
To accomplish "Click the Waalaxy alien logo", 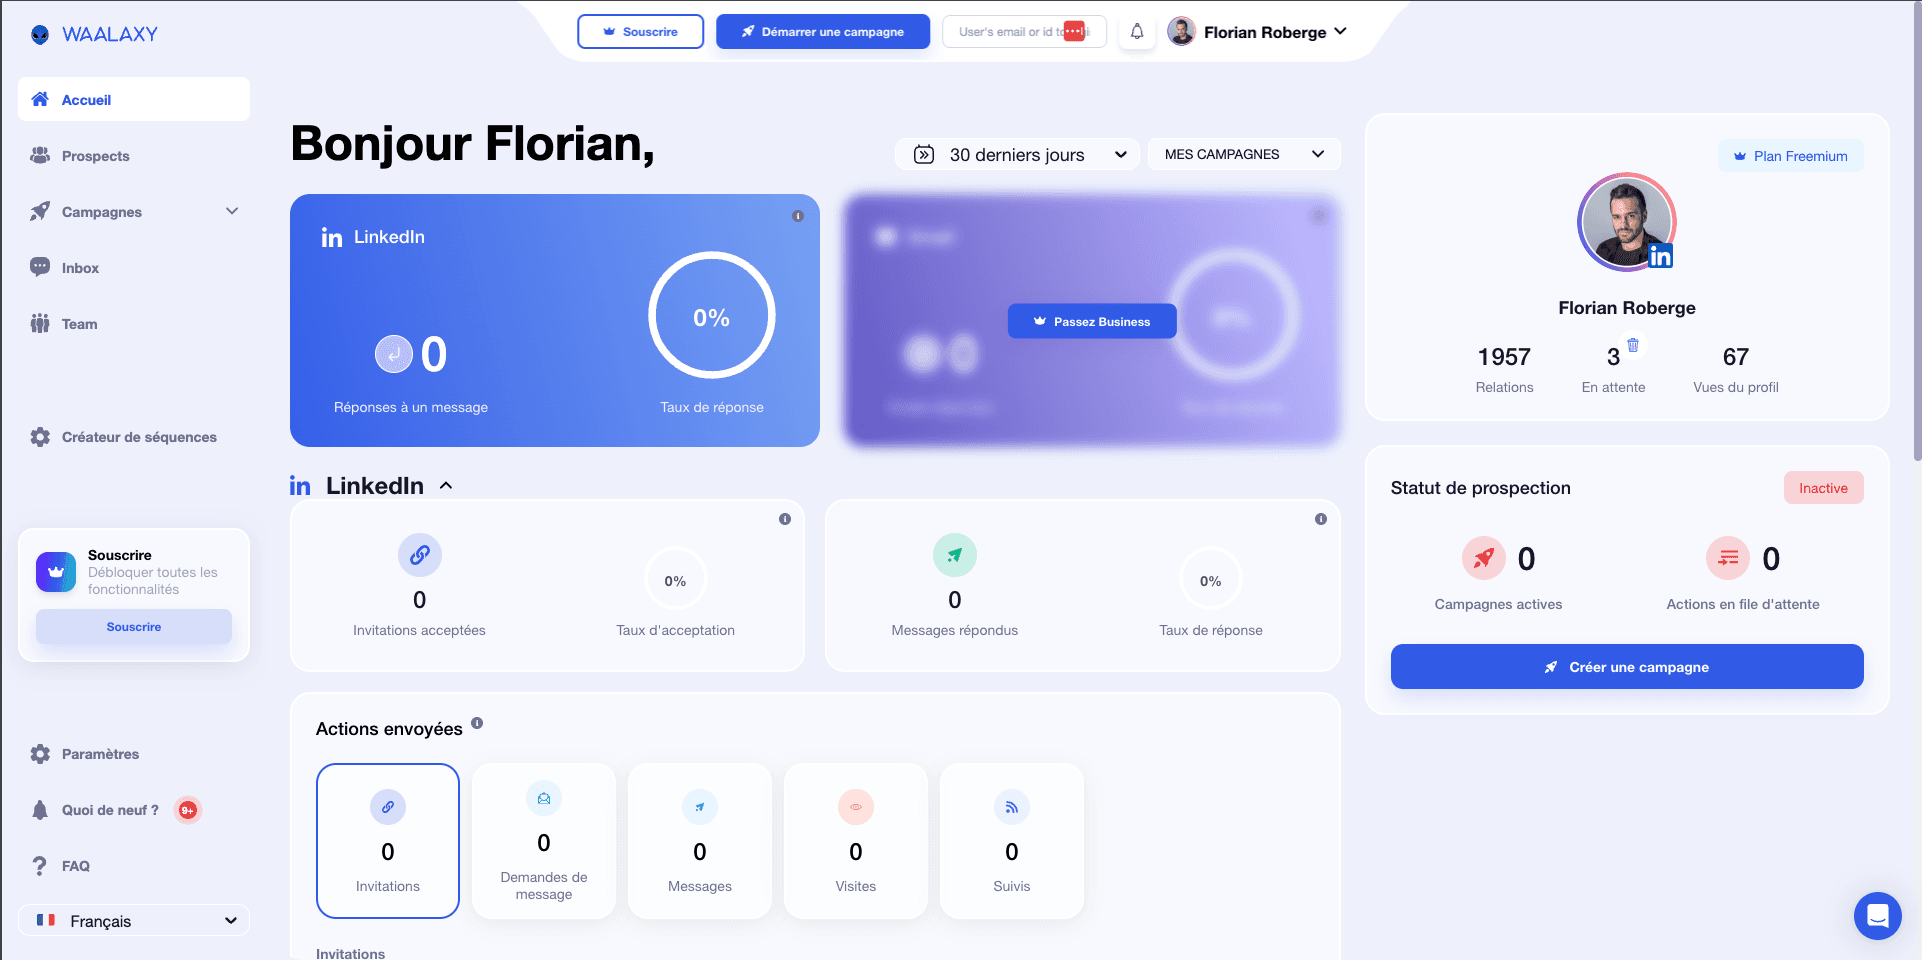I will (x=40, y=35).
